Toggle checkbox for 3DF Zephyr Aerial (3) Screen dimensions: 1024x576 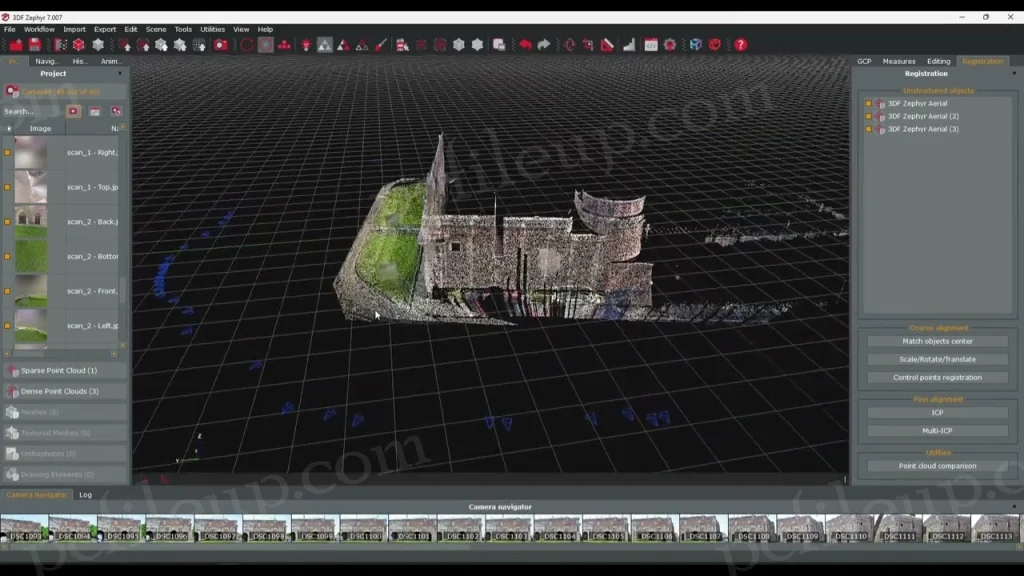pos(869,129)
